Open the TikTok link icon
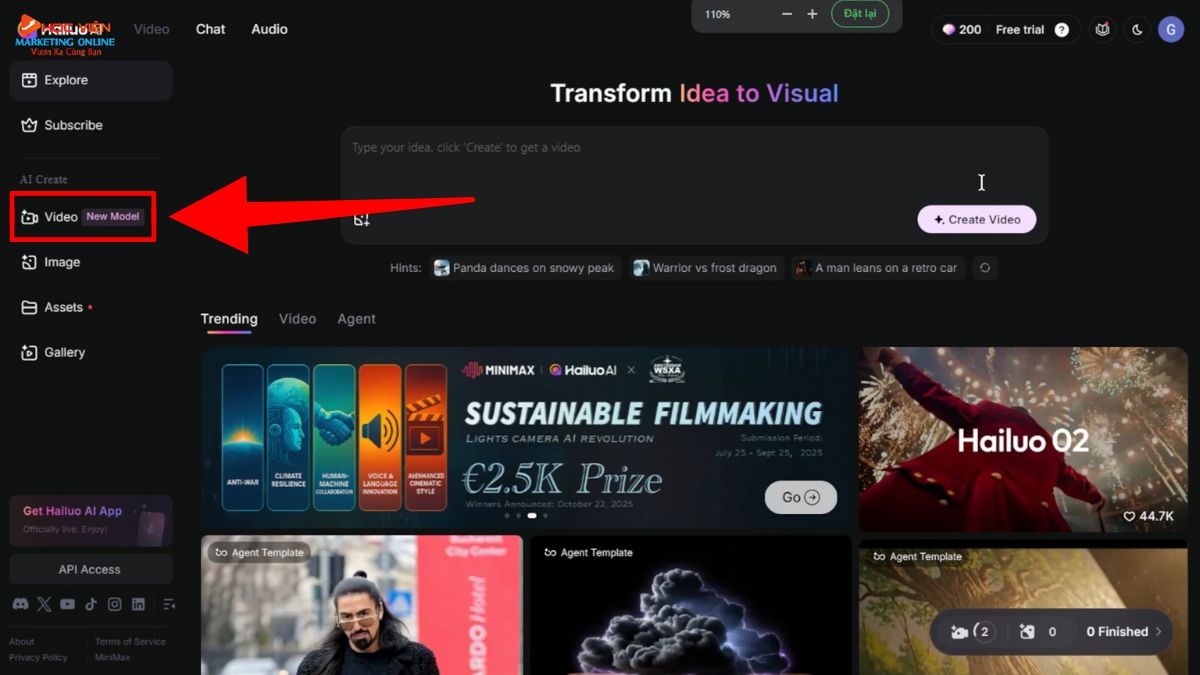The height and width of the screenshot is (675, 1200). point(91,604)
